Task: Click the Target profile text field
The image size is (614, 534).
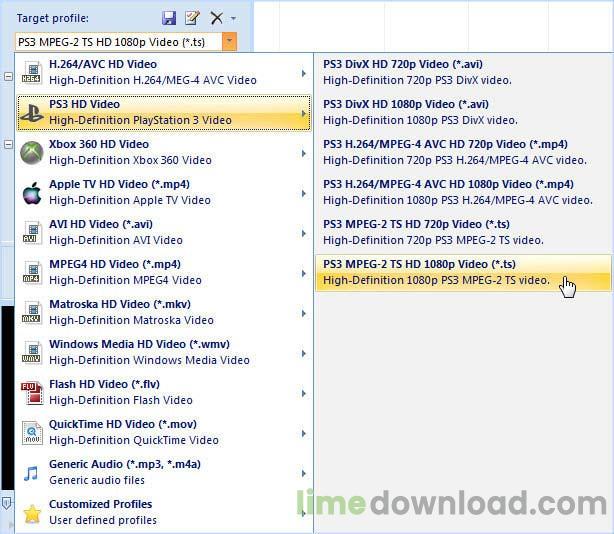Action: 119,42
